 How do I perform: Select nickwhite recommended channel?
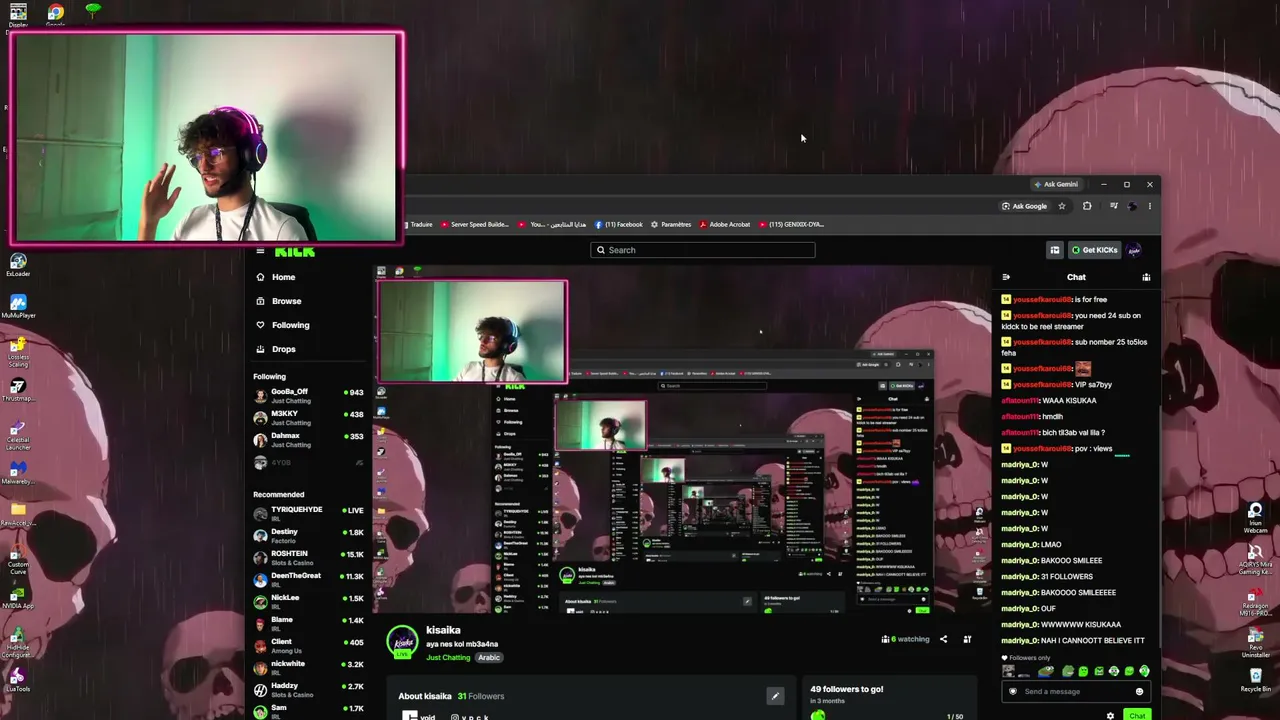(308, 668)
